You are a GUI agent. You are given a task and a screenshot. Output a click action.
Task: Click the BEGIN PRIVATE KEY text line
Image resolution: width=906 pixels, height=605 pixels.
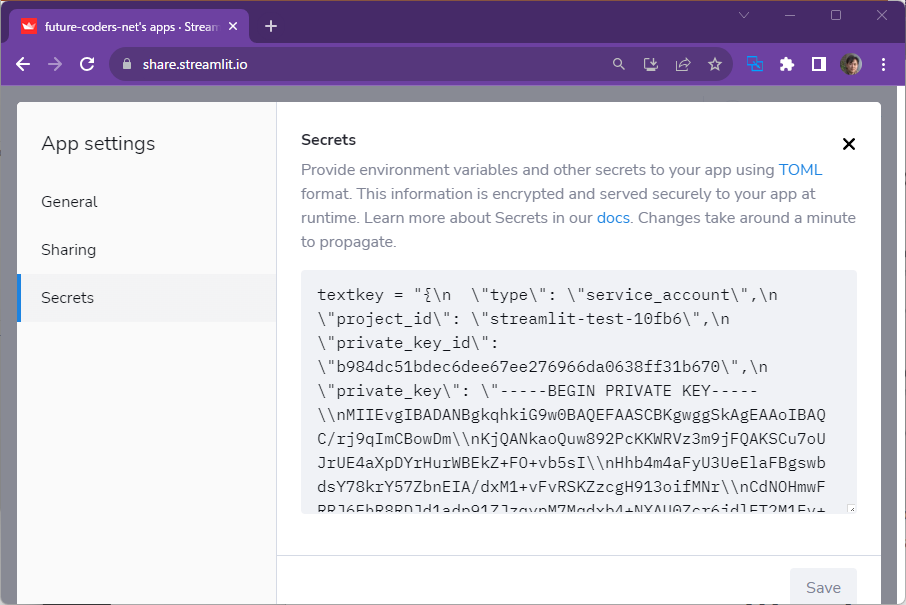point(537,391)
